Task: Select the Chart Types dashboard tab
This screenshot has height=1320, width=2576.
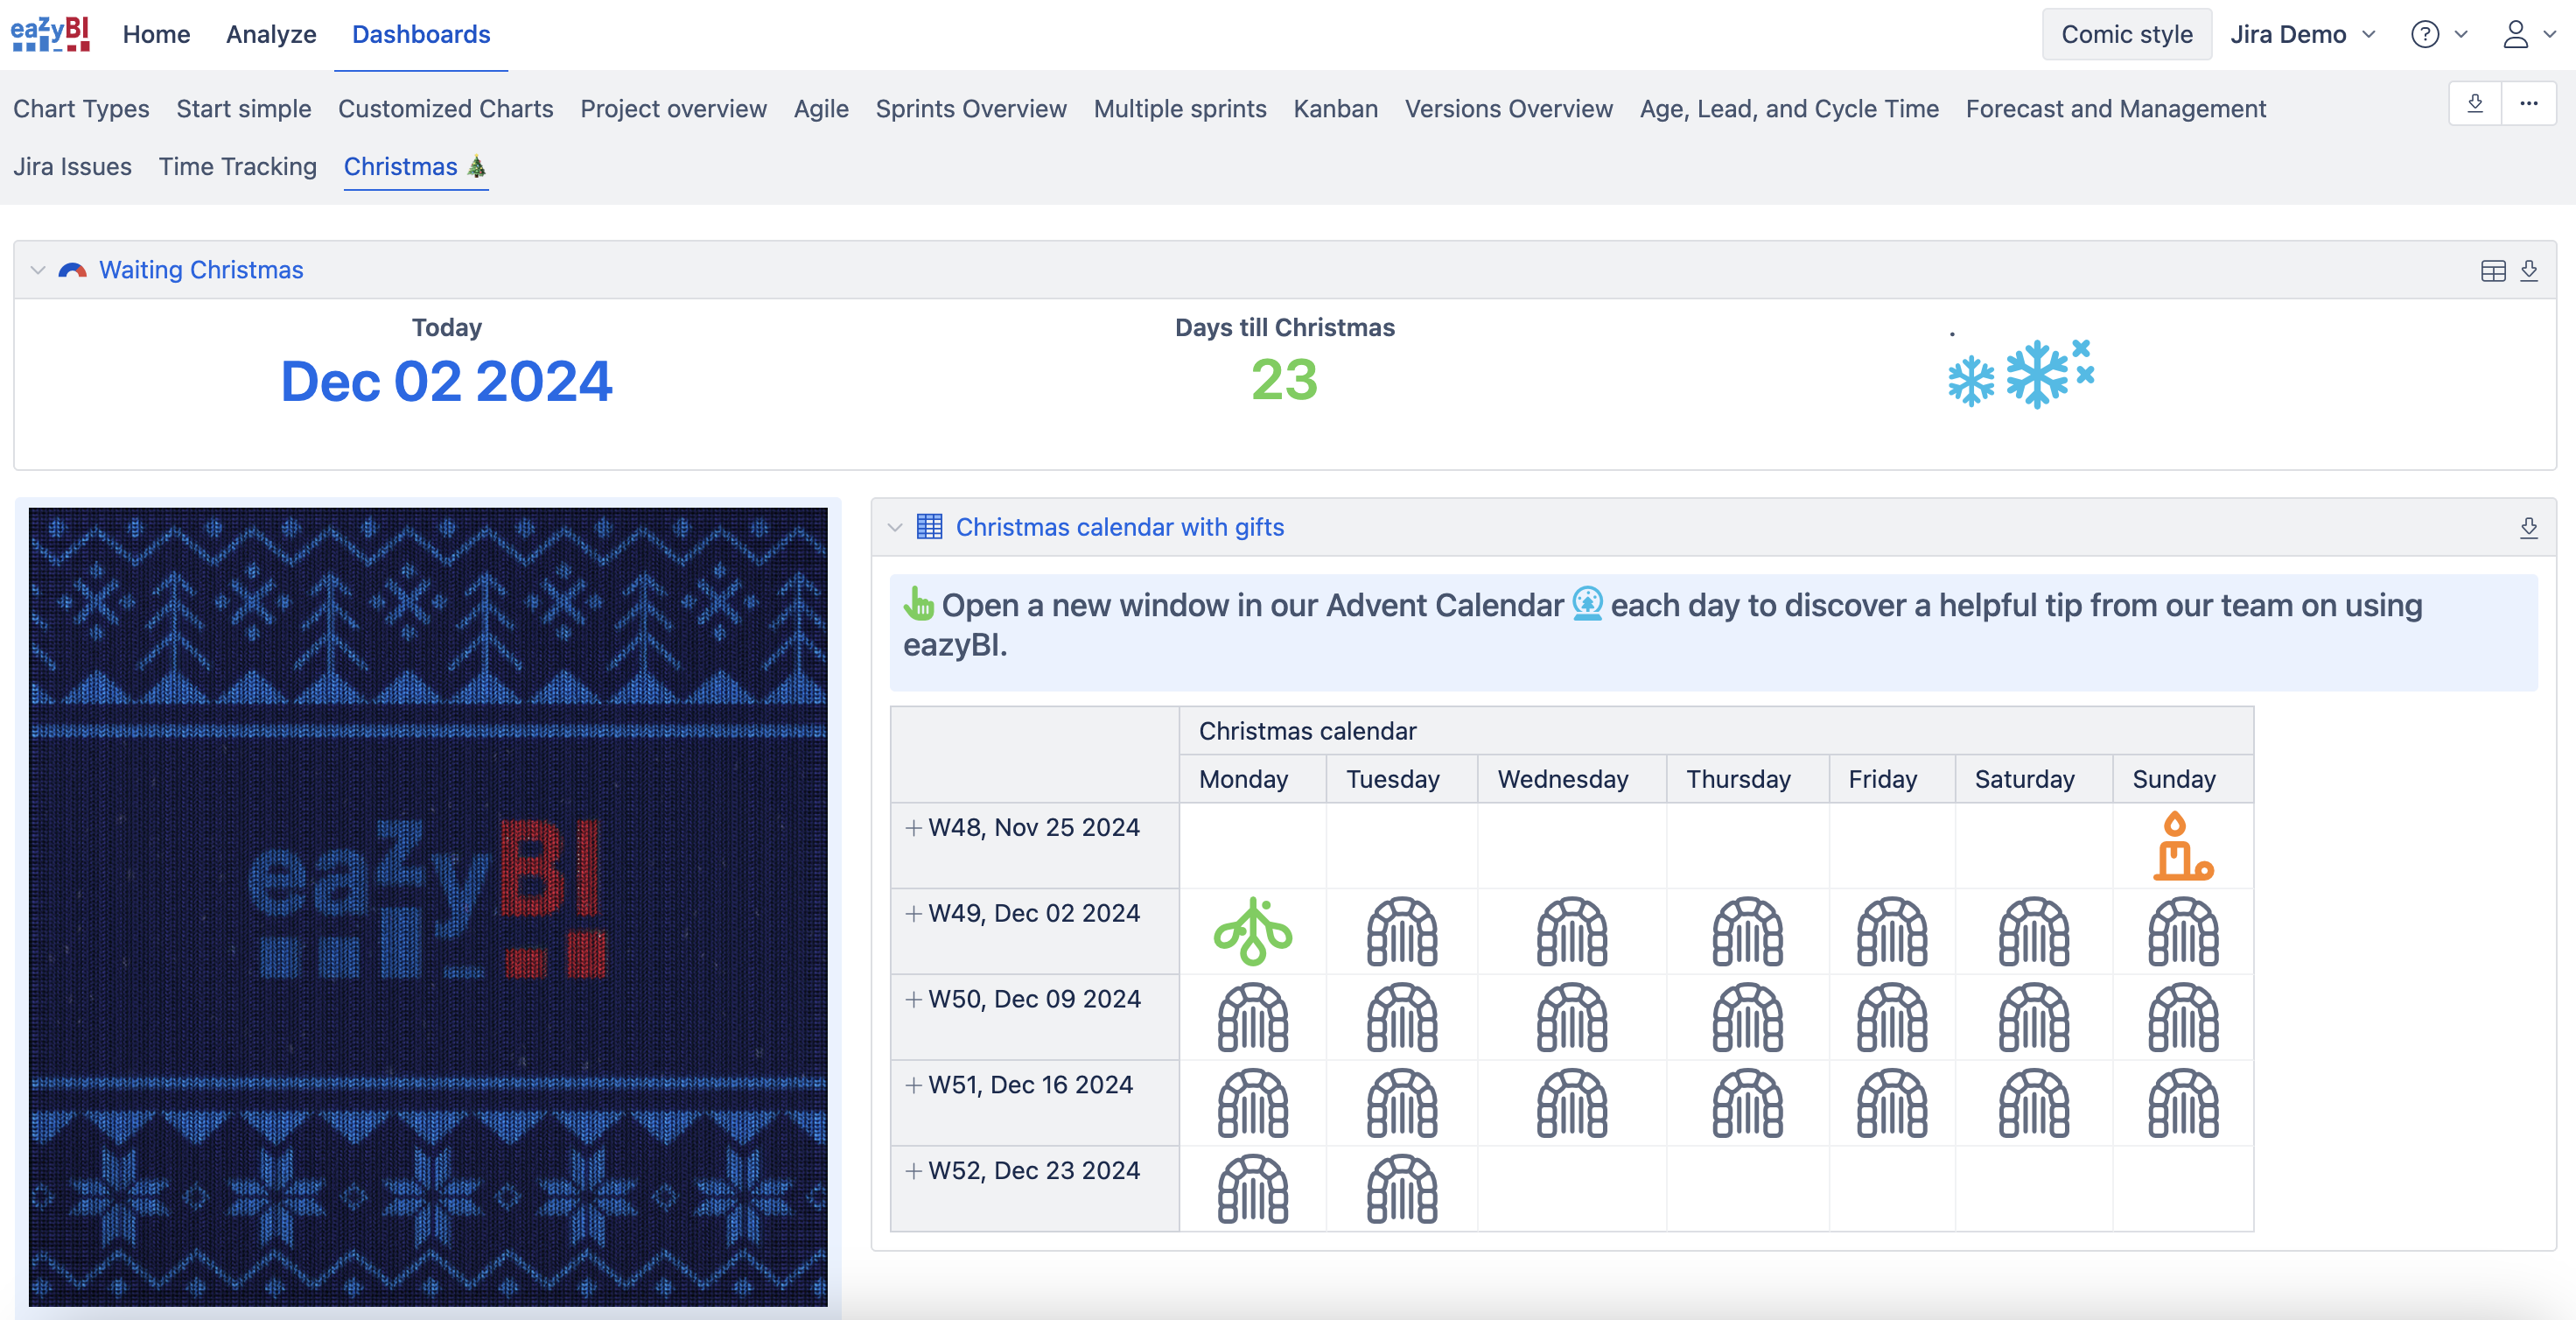Action: pos(81,108)
